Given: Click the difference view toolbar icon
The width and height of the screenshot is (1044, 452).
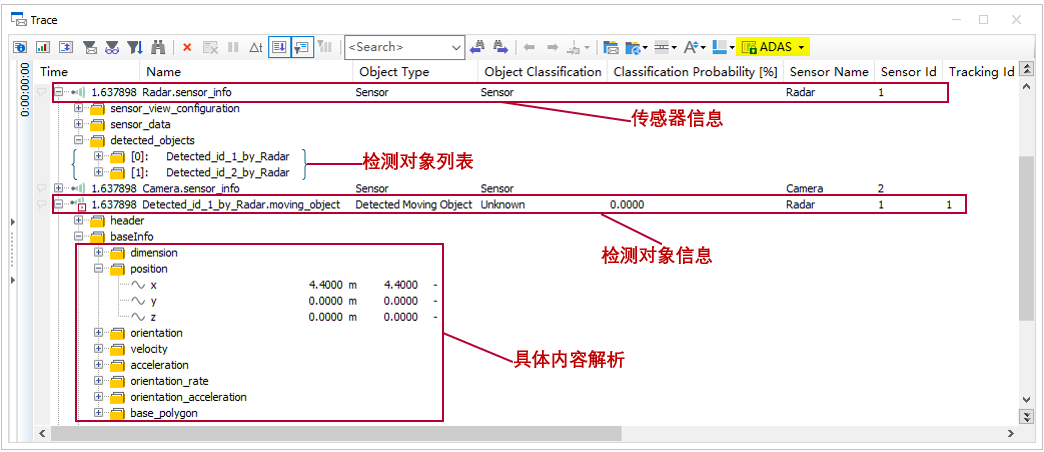Looking at the screenshot, I should (66, 47).
